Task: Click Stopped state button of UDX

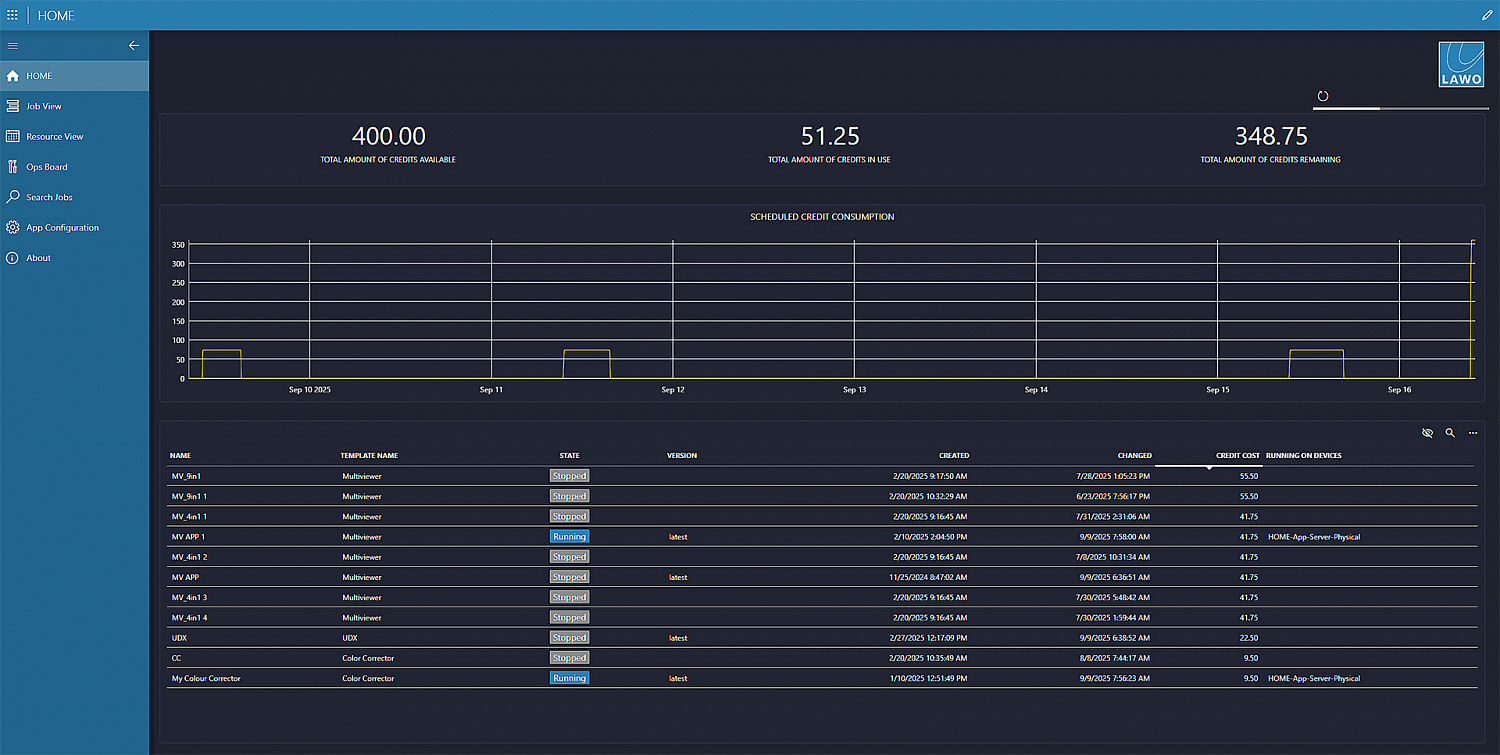Action: [569, 638]
